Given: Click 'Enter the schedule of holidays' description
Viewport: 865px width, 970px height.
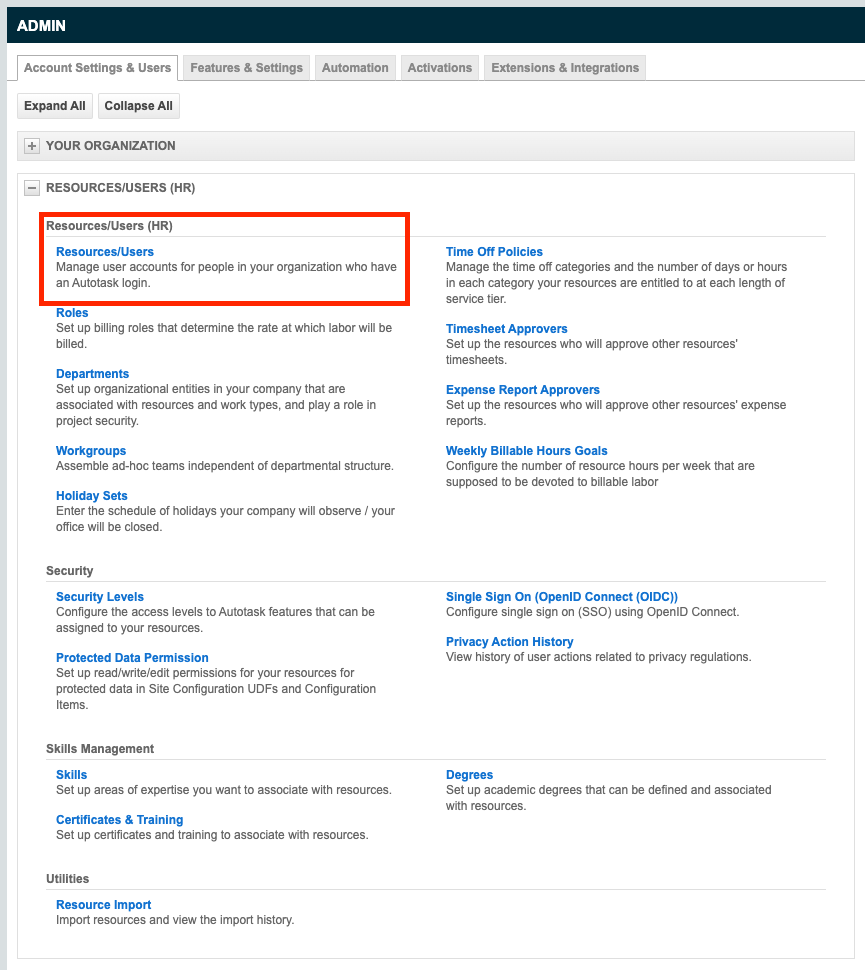Looking at the screenshot, I should pyautogui.click(x=225, y=519).
